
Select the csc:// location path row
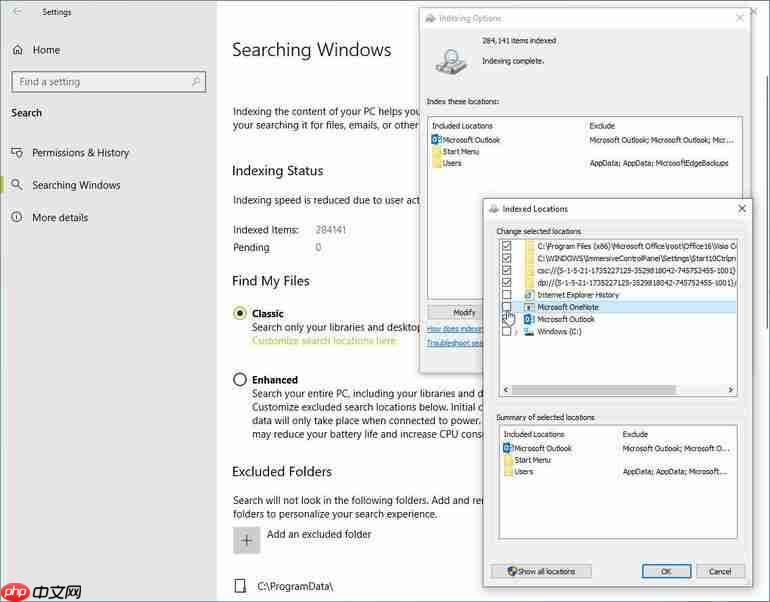coord(636,271)
